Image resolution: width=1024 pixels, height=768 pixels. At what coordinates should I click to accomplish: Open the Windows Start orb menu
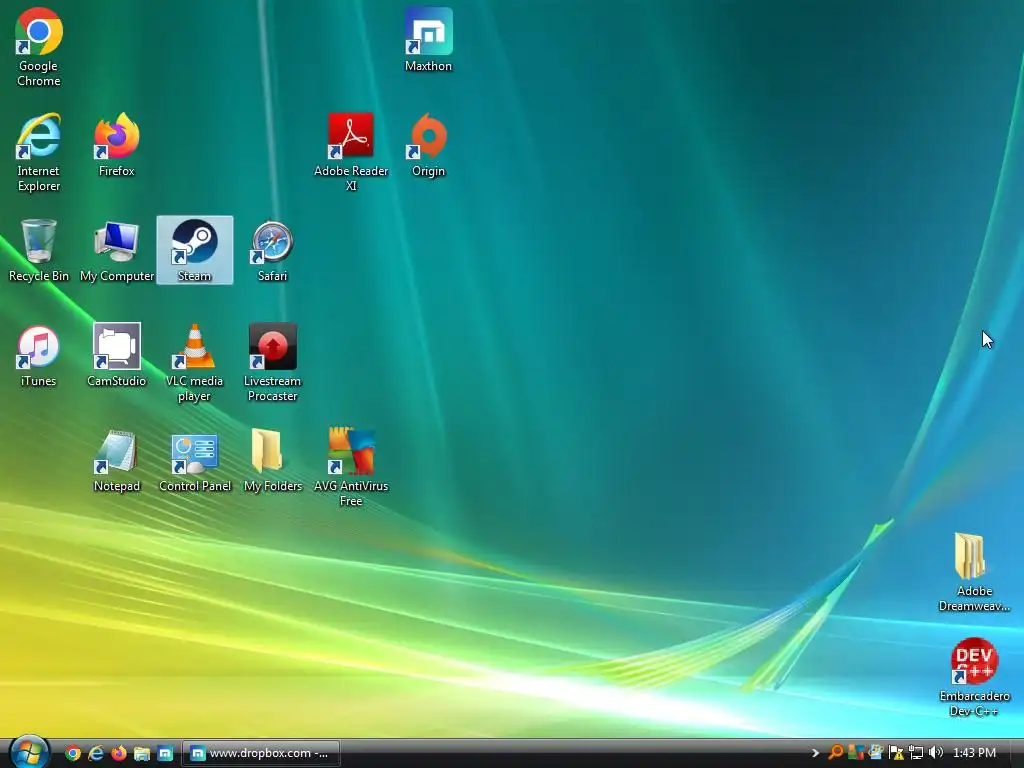pos(29,752)
